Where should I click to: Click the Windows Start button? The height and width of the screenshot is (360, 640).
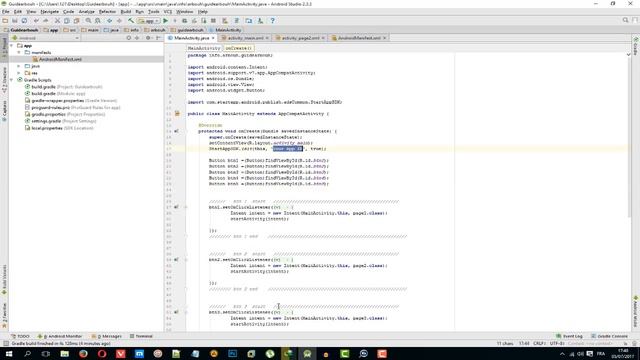coord(9,354)
